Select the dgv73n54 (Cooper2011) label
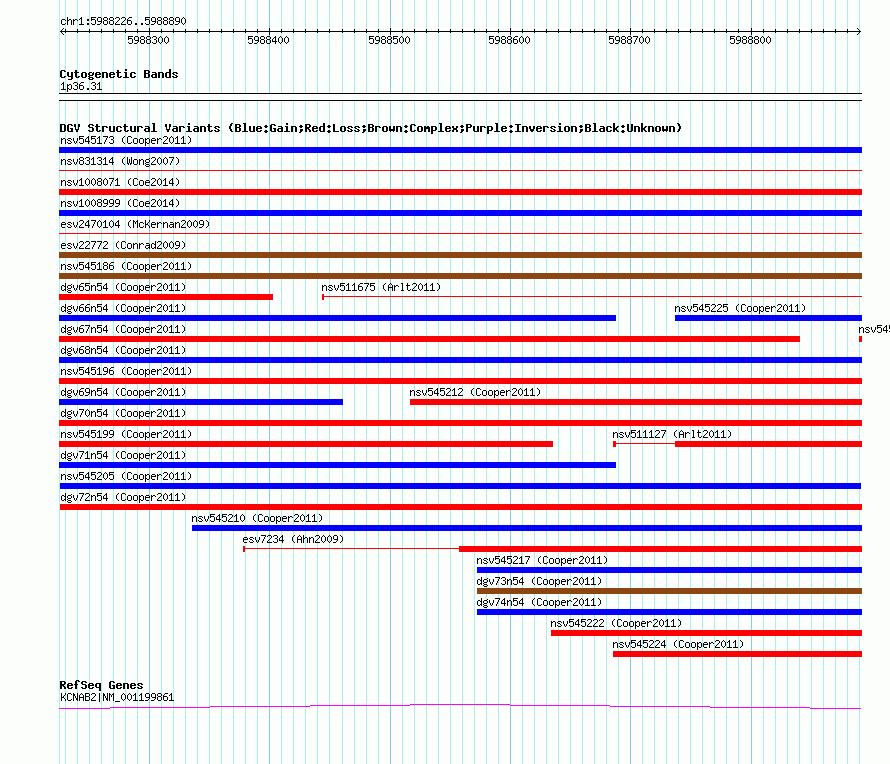 tap(539, 581)
